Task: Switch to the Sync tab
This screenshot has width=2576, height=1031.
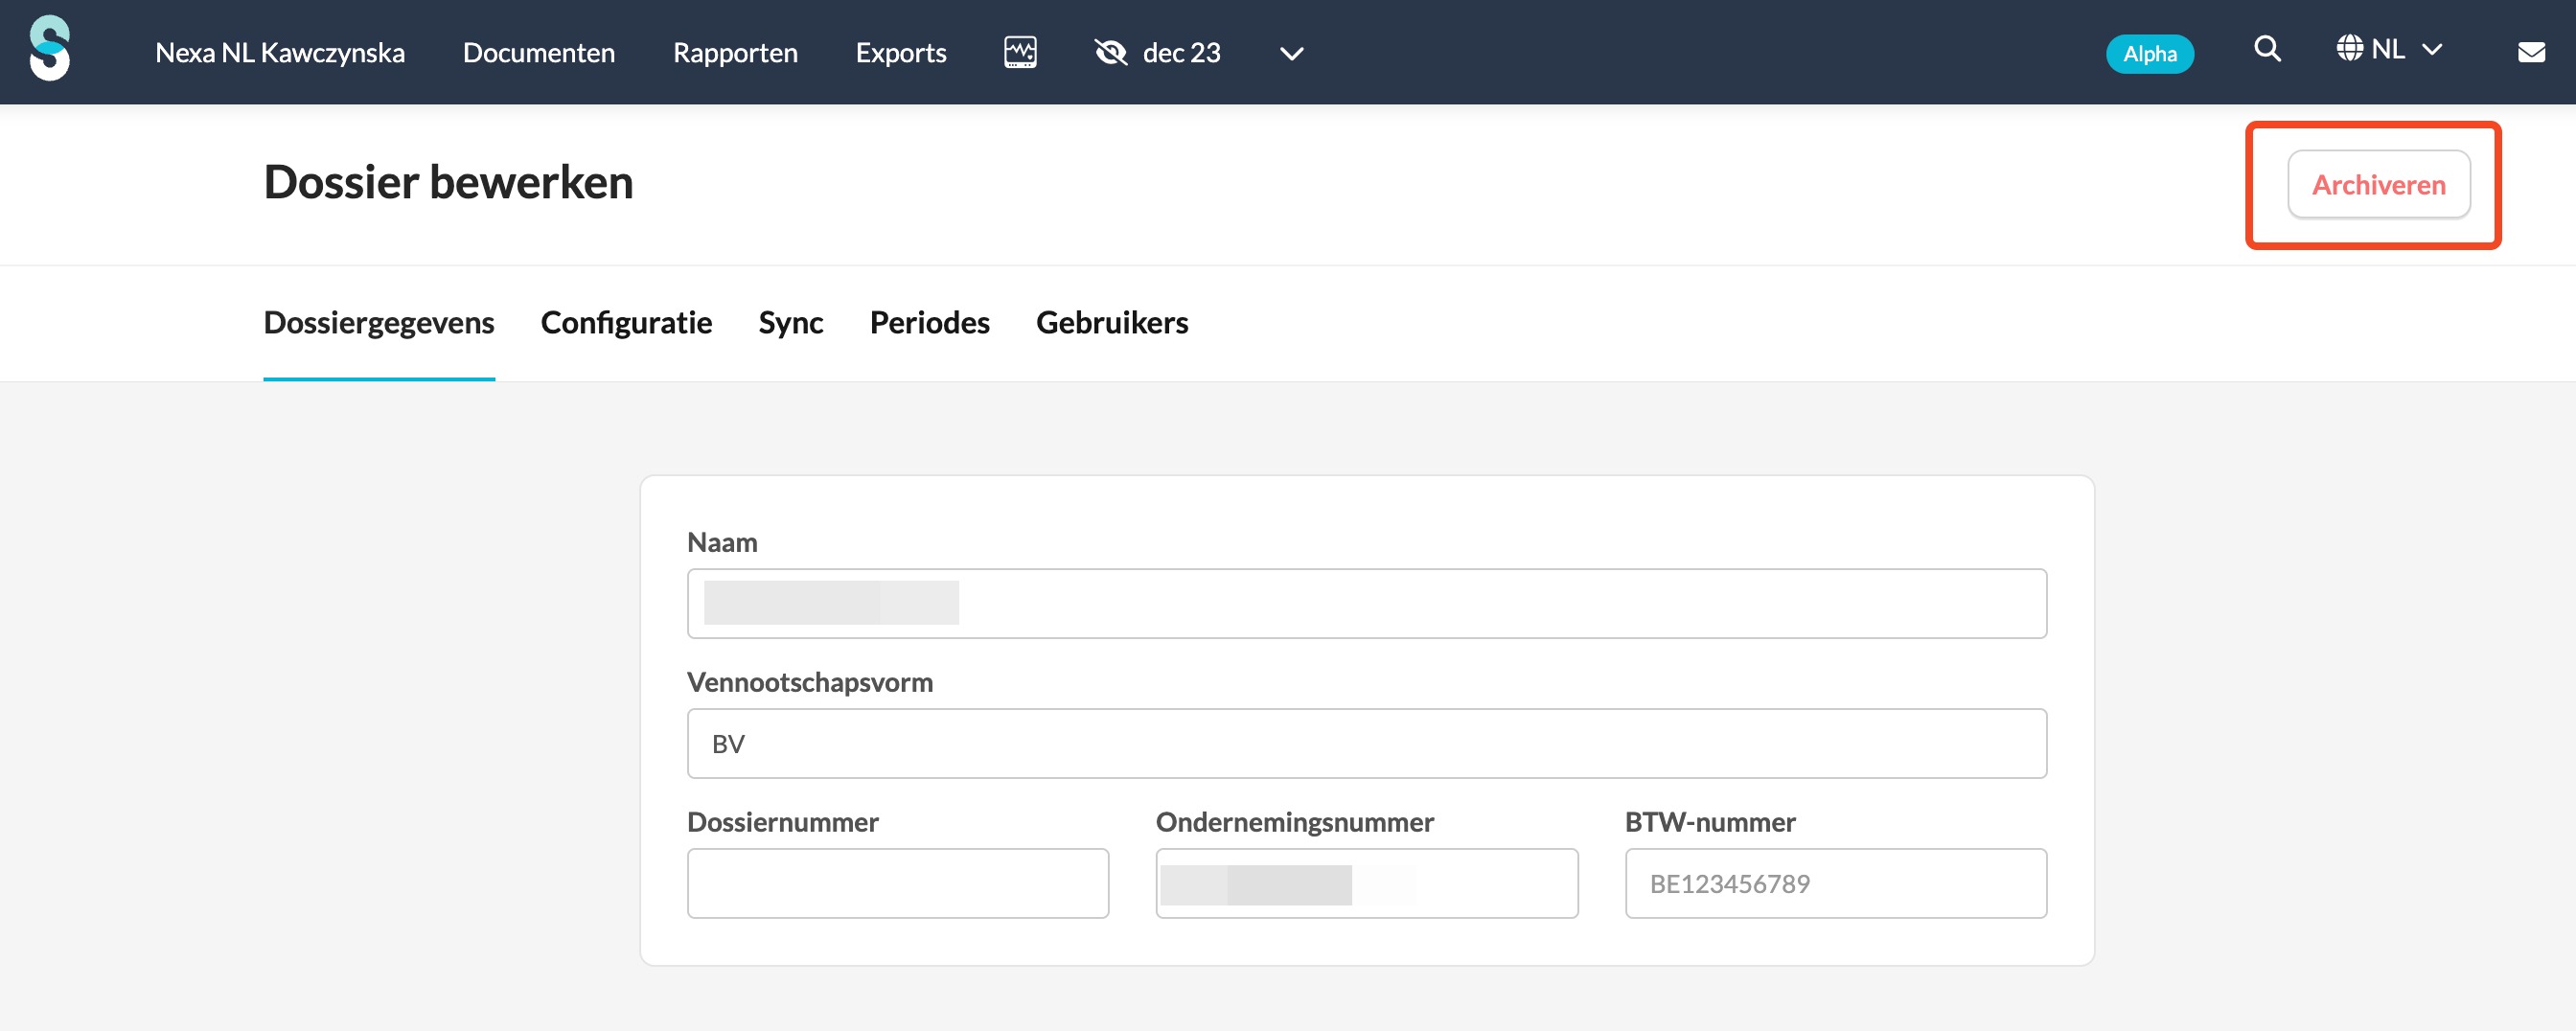Action: coord(790,323)
